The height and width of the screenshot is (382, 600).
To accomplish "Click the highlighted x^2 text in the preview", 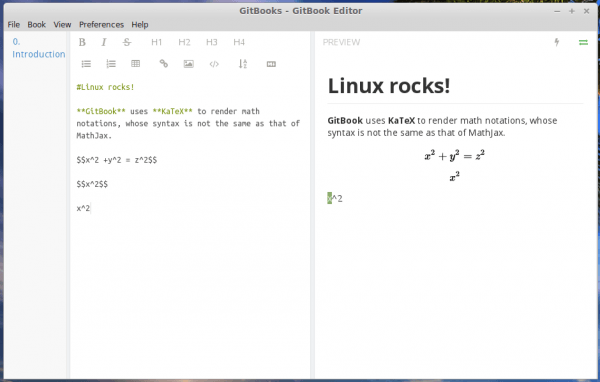I will click(335, 198).
